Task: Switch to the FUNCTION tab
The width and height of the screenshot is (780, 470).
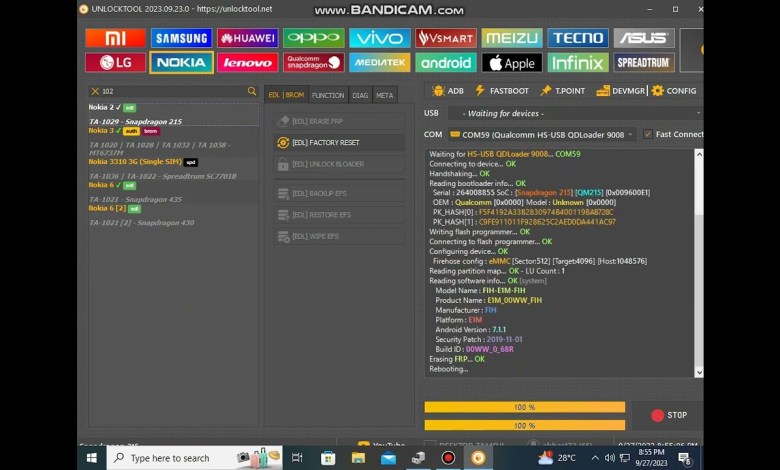Action: tap(328, 95)
